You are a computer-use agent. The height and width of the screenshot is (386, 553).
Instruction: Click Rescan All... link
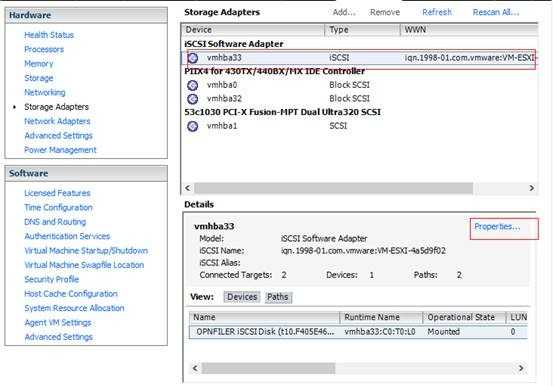pyautogui.click(x=496, y=12)
